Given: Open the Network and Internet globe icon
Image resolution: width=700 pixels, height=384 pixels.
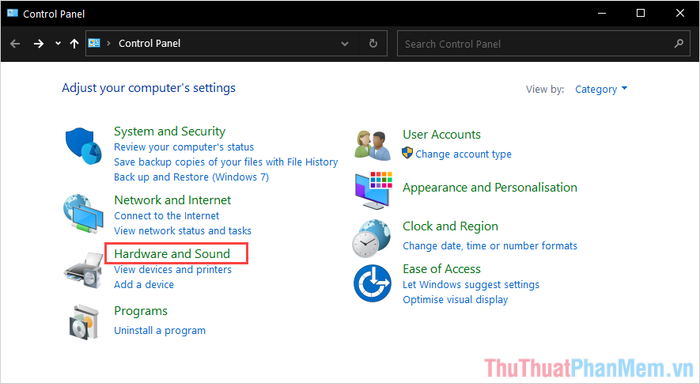Looking at the screenshot, I should click(83, 214).
